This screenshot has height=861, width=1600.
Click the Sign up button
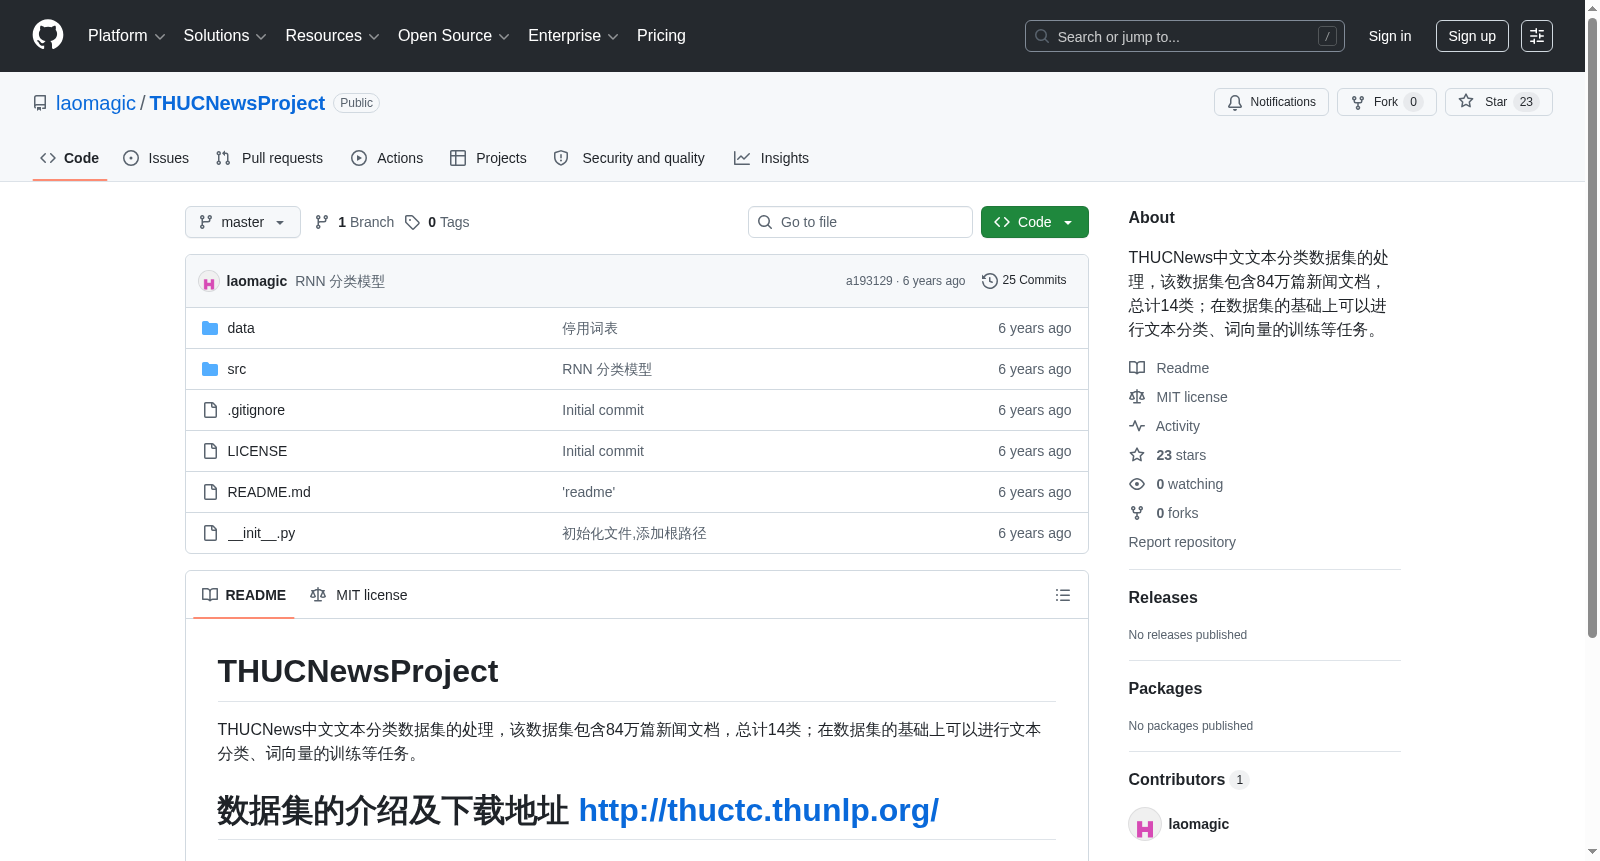(x=1472, y=36)
